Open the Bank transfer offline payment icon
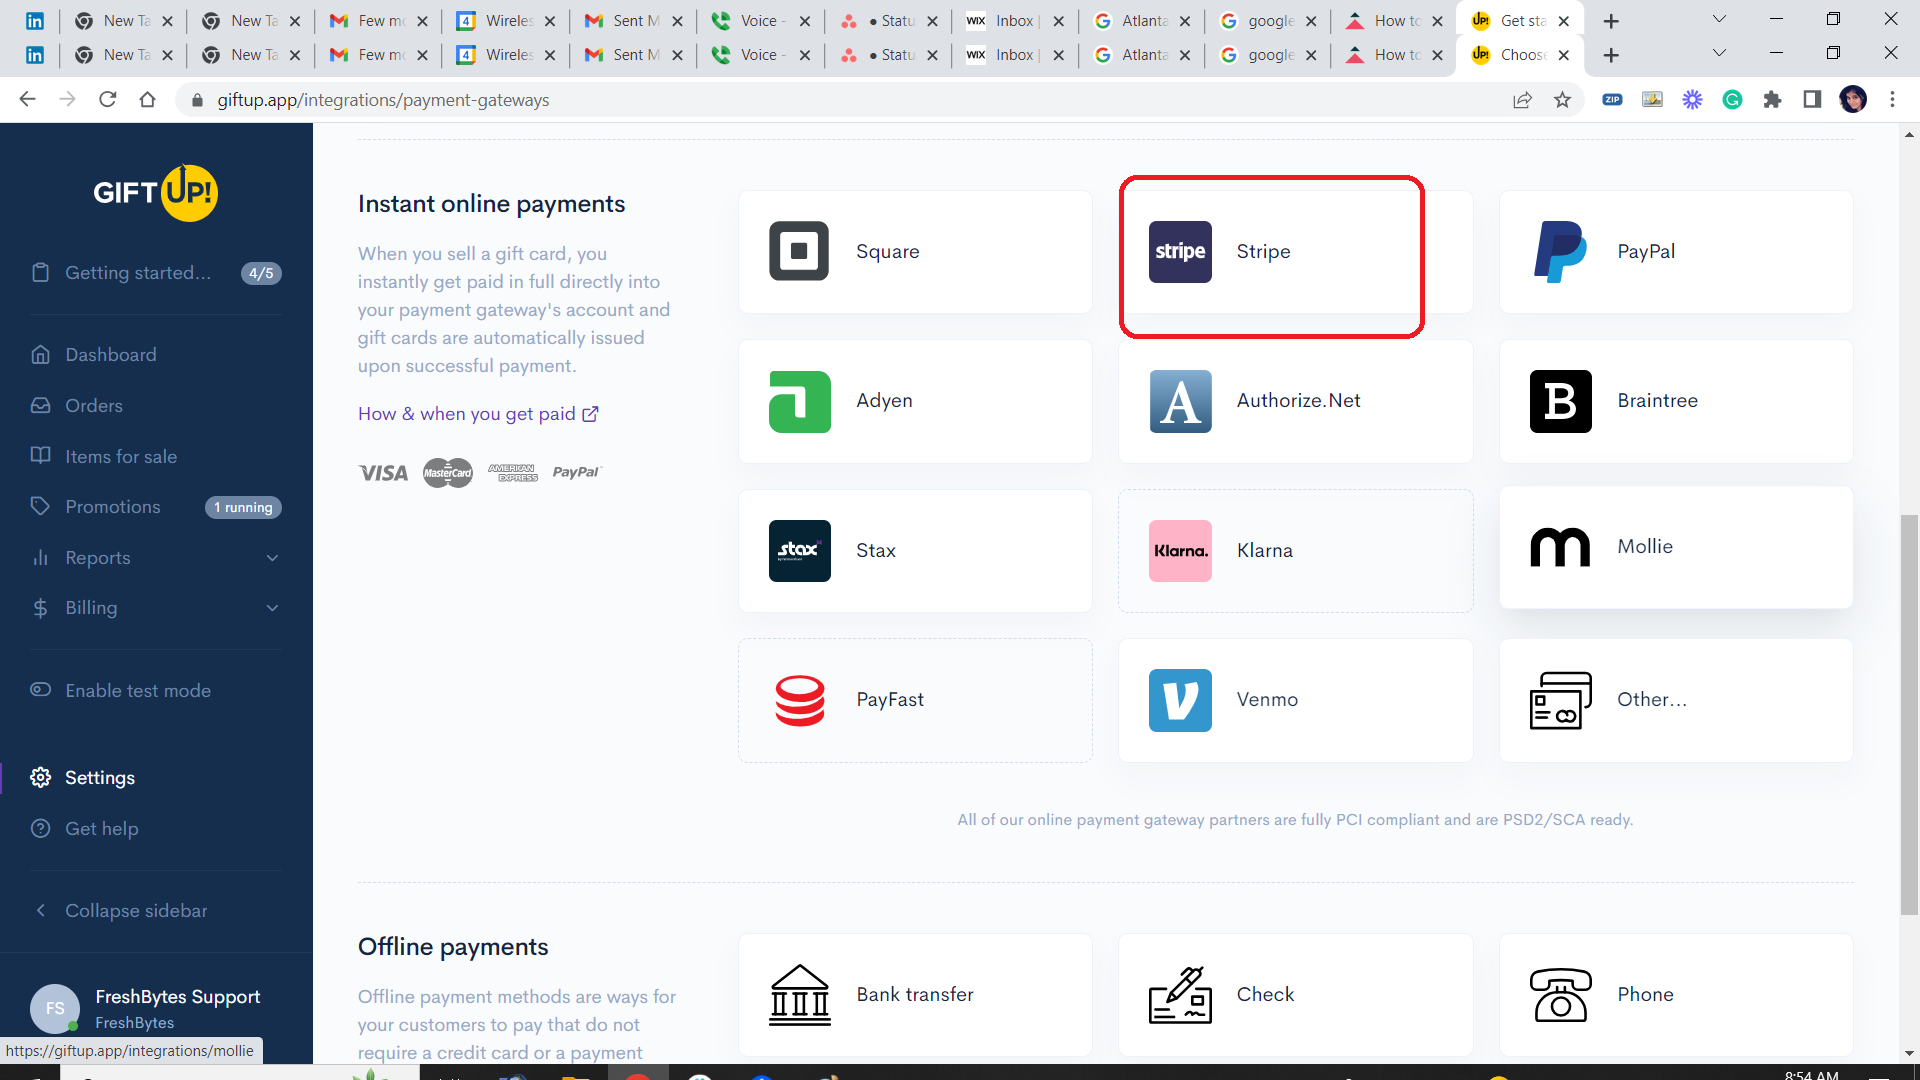The width and height of the screenshot is (1920, 1080). tap(799, 995)
